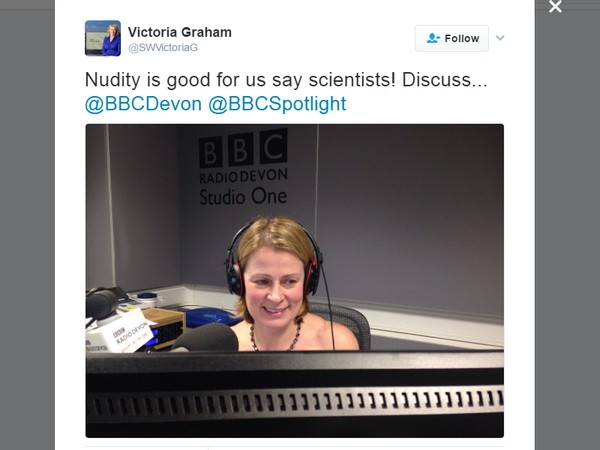
Task: Open the @BBCDevon mention link
Action: coord(143,104)
